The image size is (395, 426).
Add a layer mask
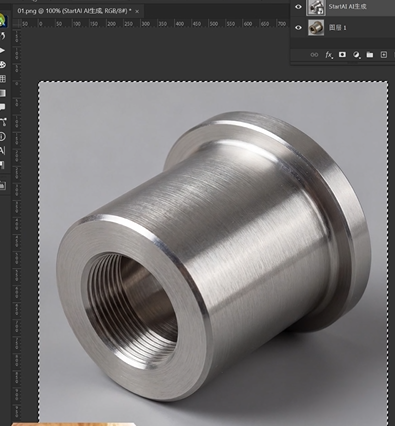click(x=342, y=54)
